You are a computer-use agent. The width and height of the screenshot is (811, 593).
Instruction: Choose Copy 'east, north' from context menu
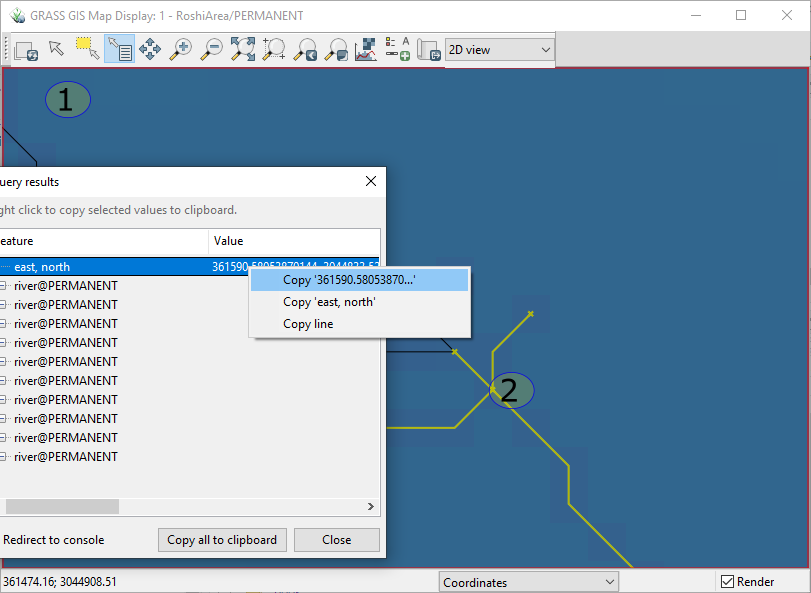point(329,302)
